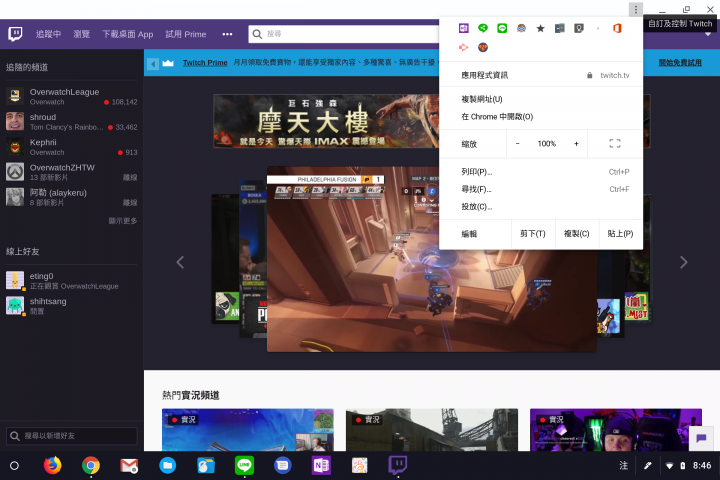Select 在 Chrome 中開啟(O) menu entry

tap(541, 117)
